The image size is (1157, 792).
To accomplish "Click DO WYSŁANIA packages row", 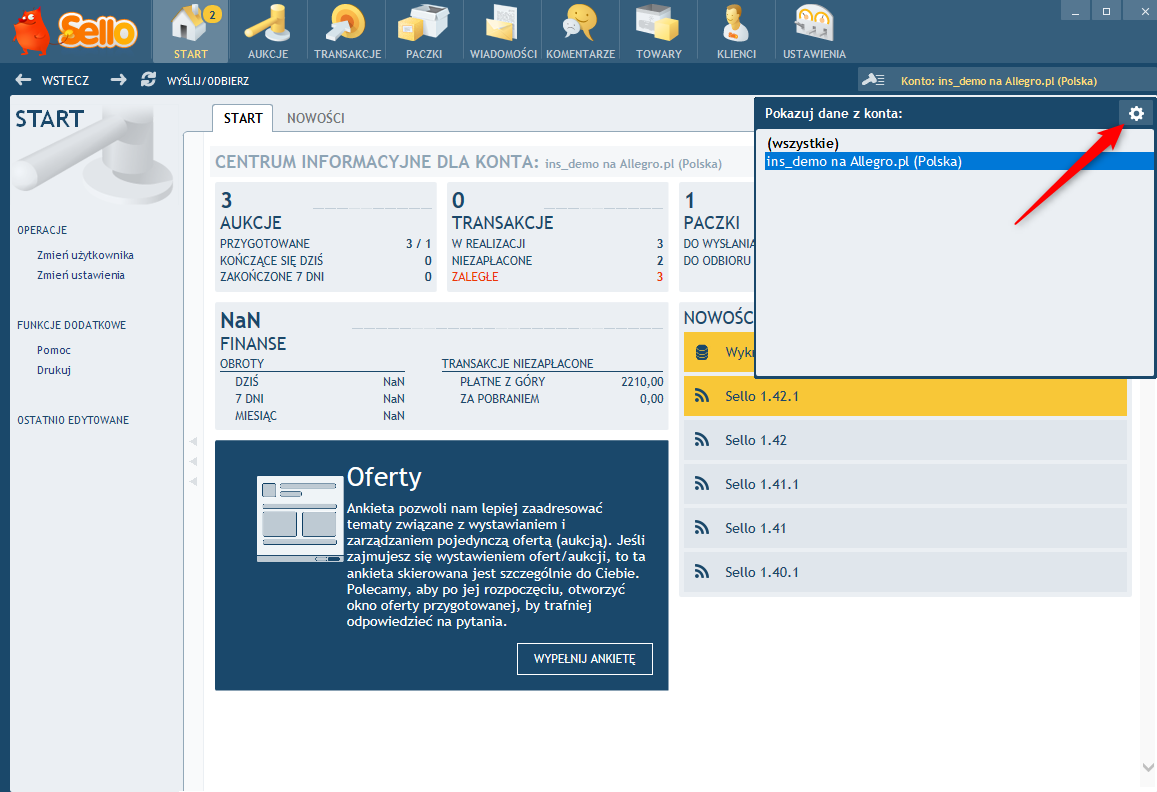I will click(719, 244).
